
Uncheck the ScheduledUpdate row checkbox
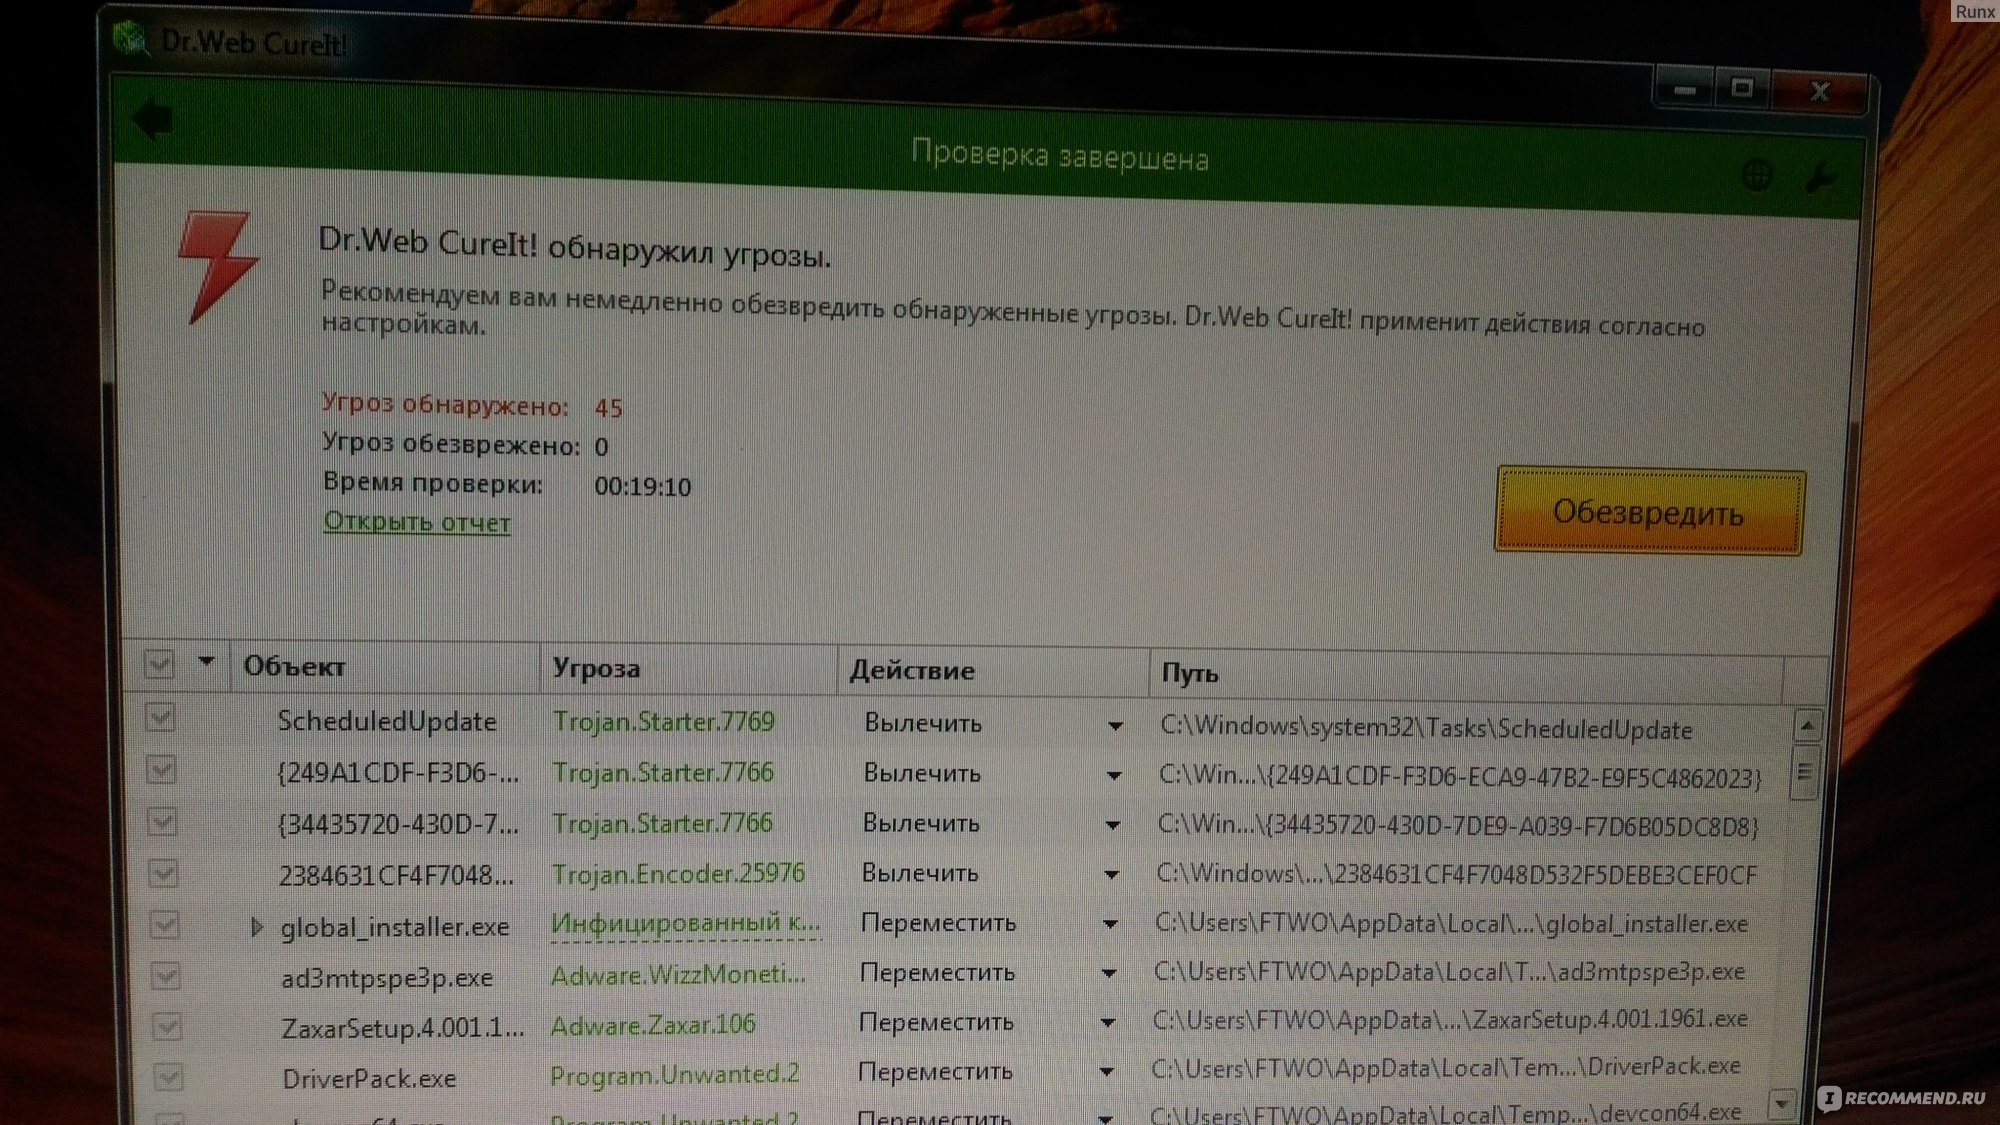pyautogui.click(x=161, y=717)
